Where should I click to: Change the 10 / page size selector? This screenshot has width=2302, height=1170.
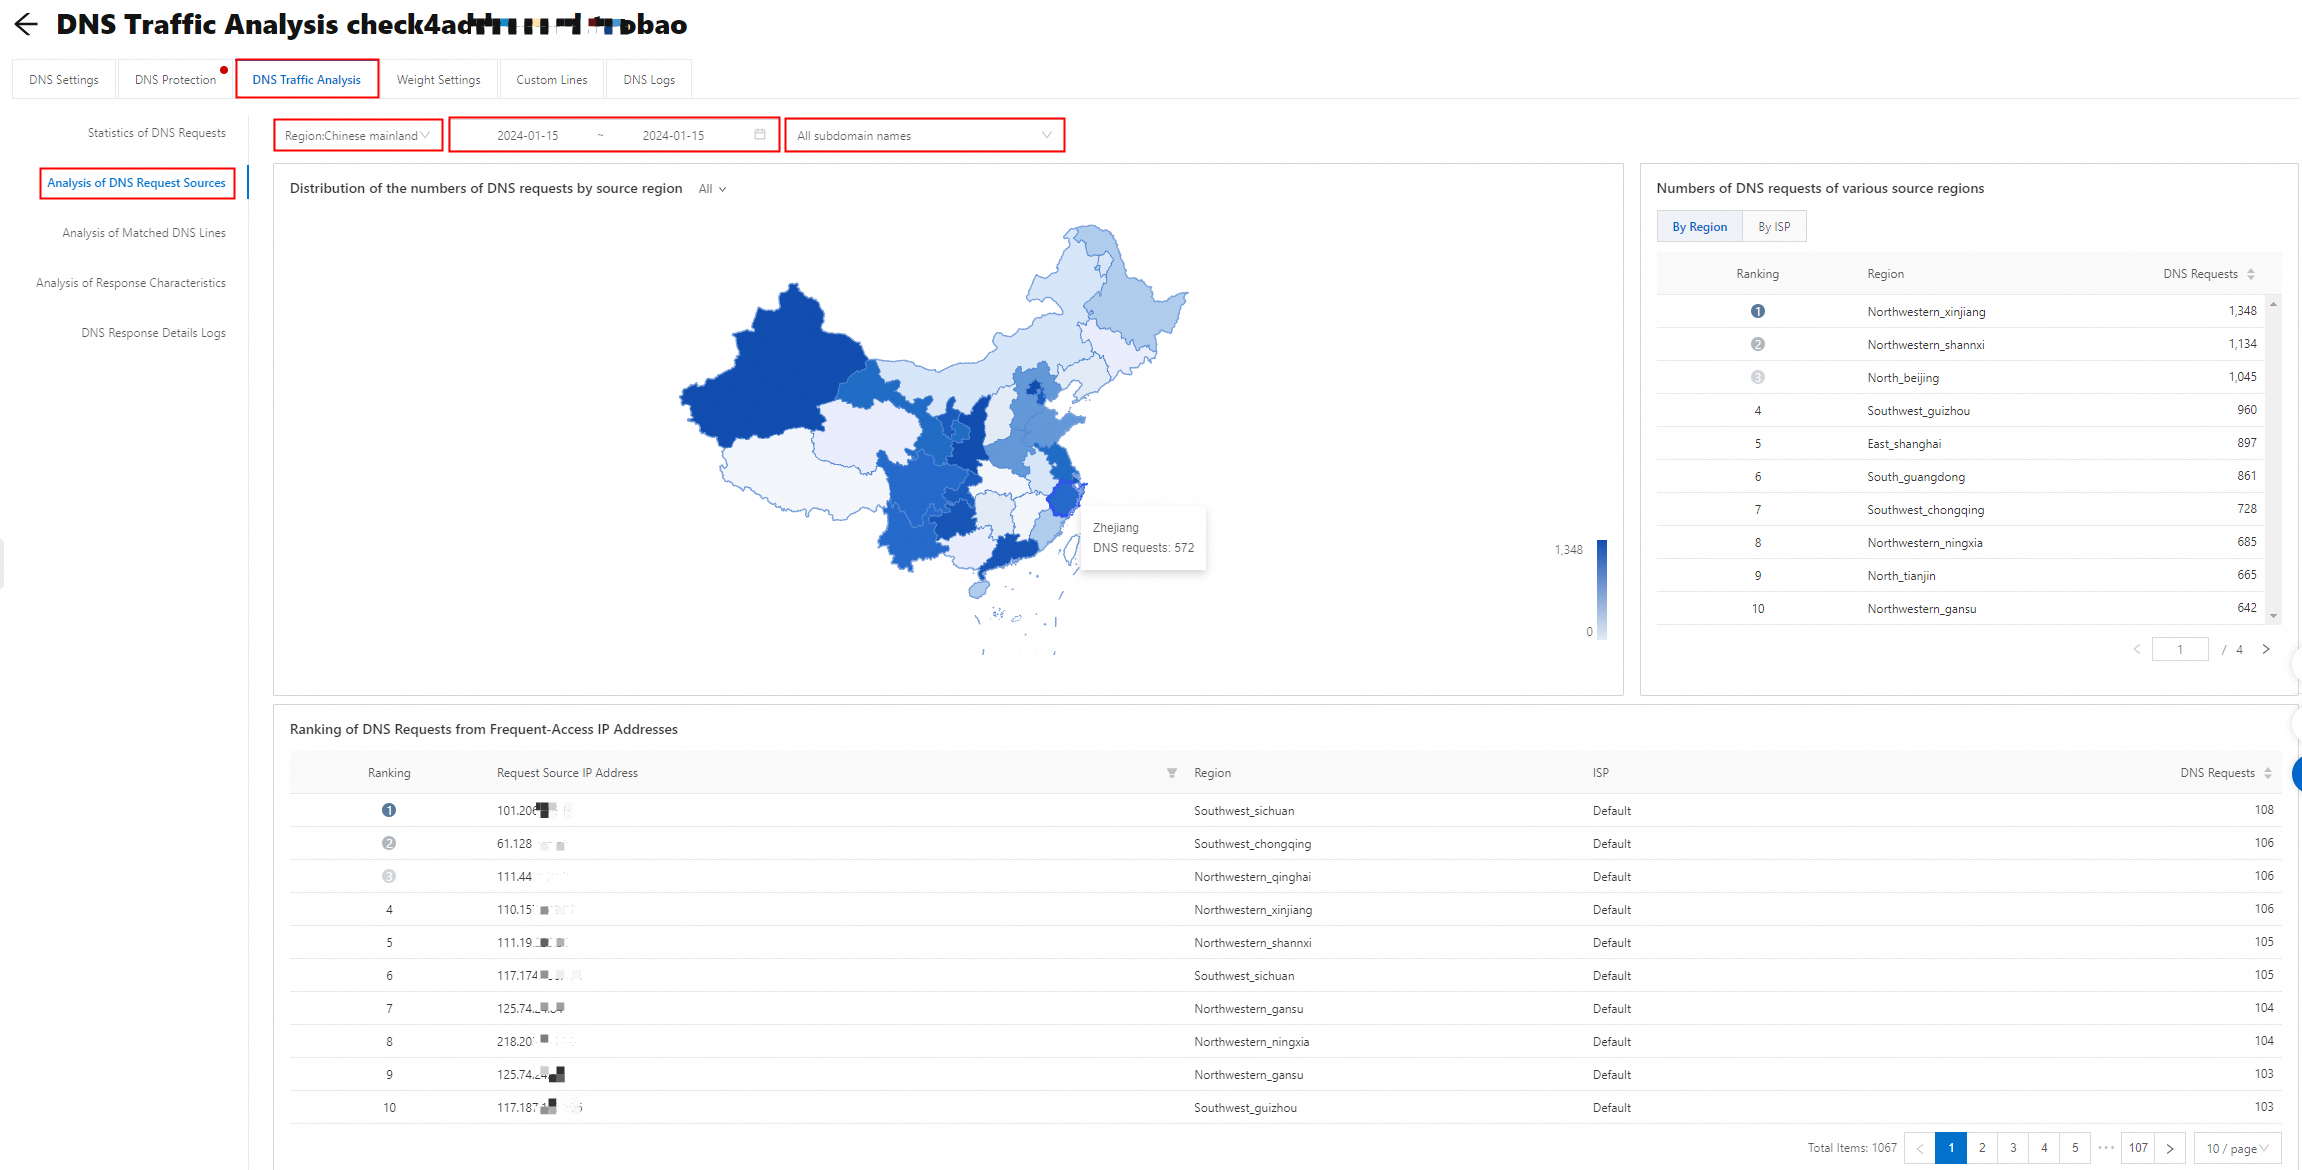pyautogui.click(x=2236, y=1148)
